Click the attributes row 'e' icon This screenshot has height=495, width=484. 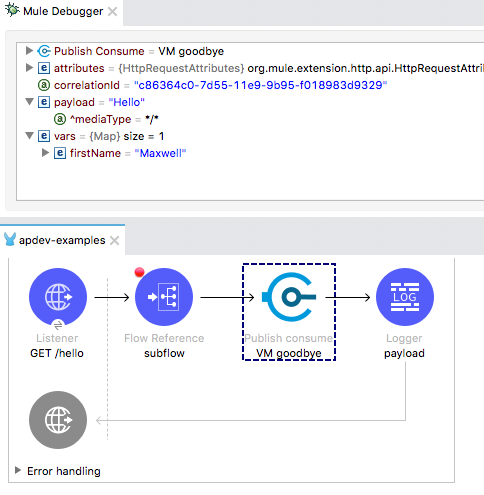44,68
